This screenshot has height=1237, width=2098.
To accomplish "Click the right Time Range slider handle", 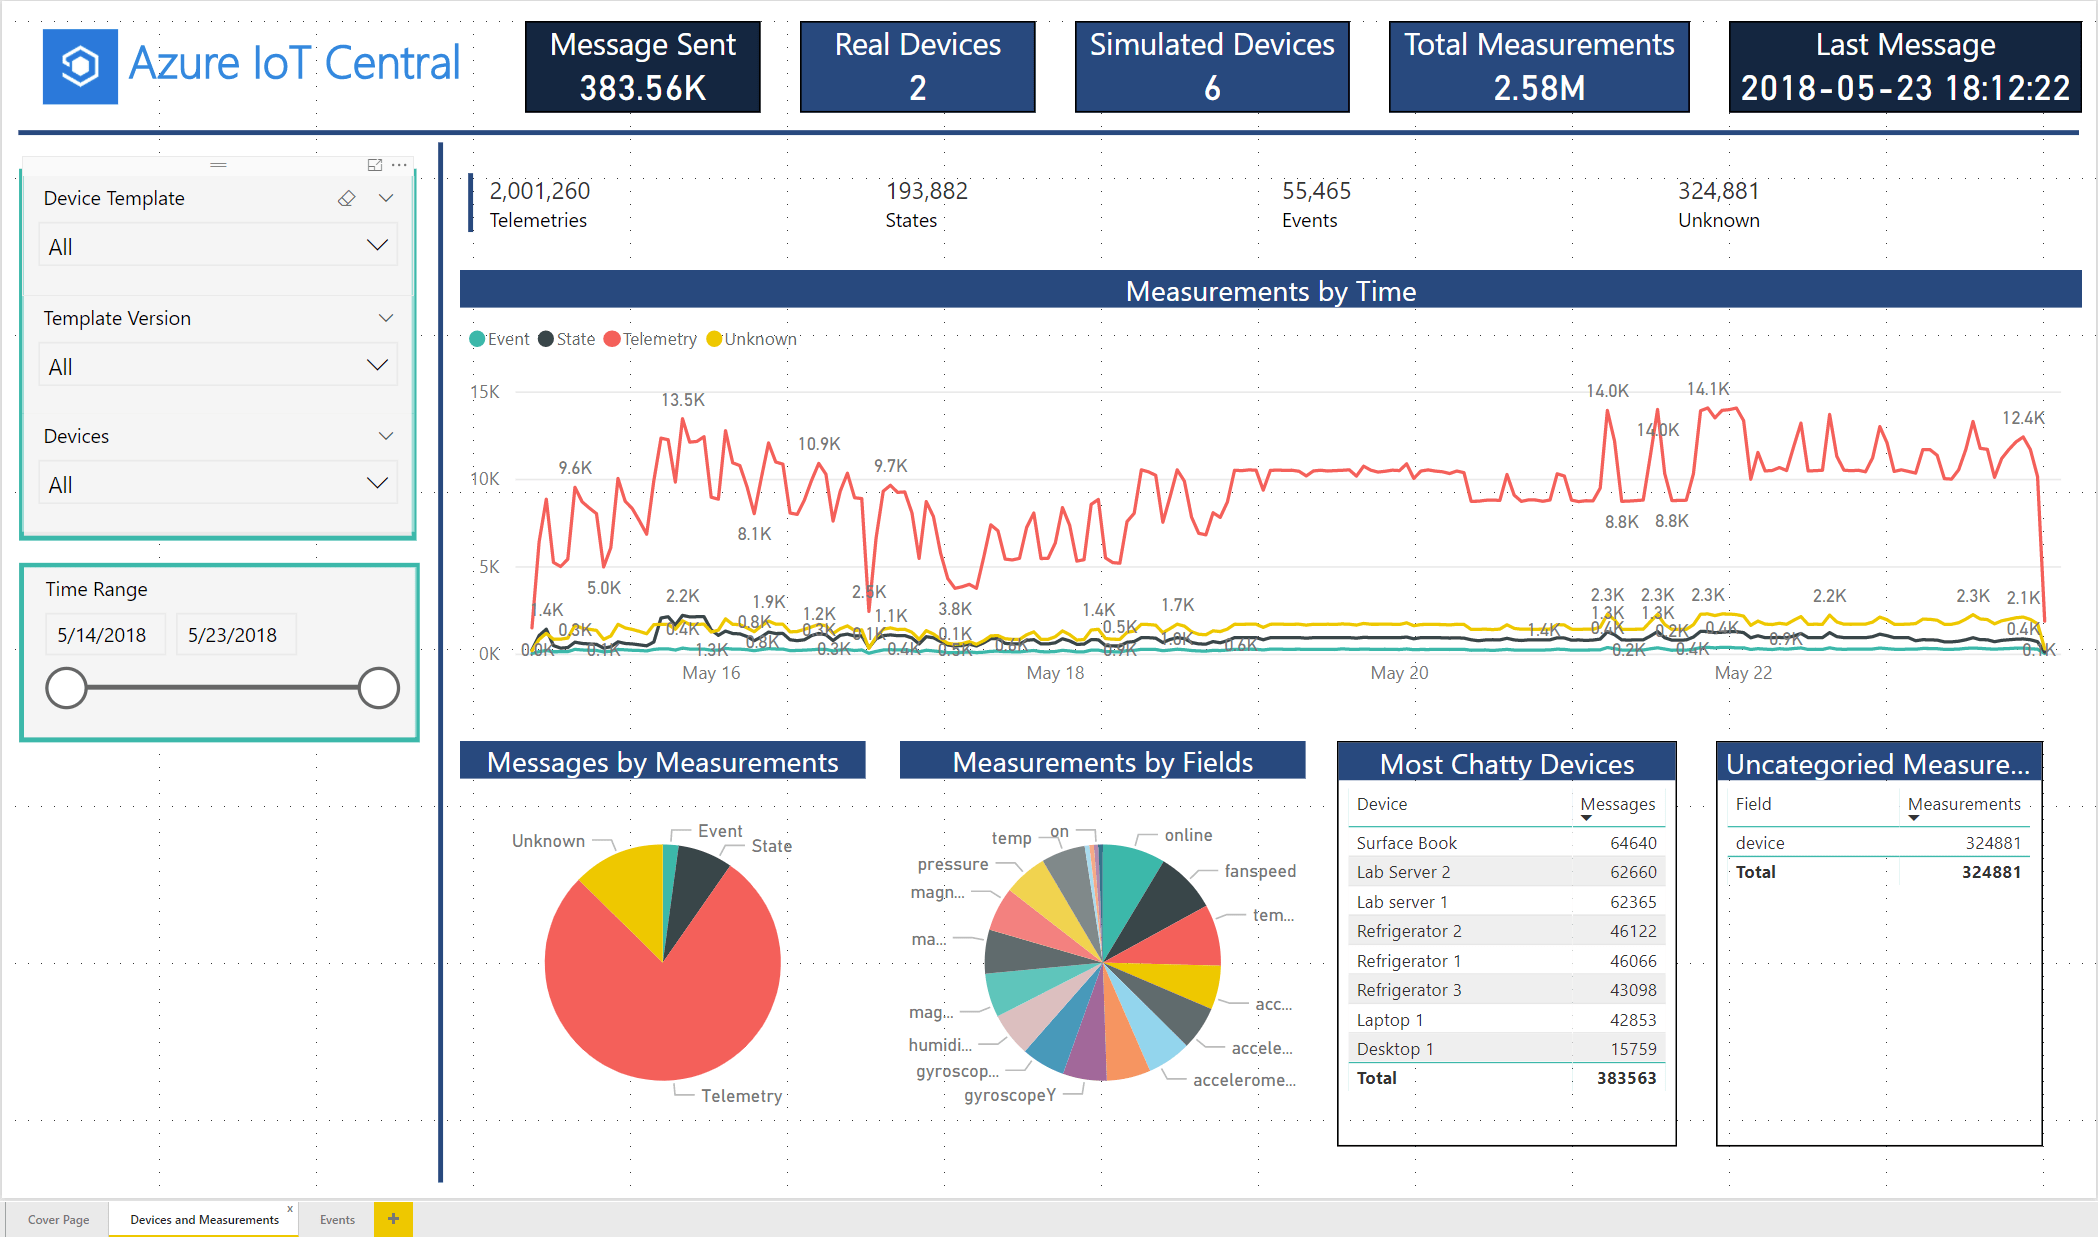I will [377, 688].
